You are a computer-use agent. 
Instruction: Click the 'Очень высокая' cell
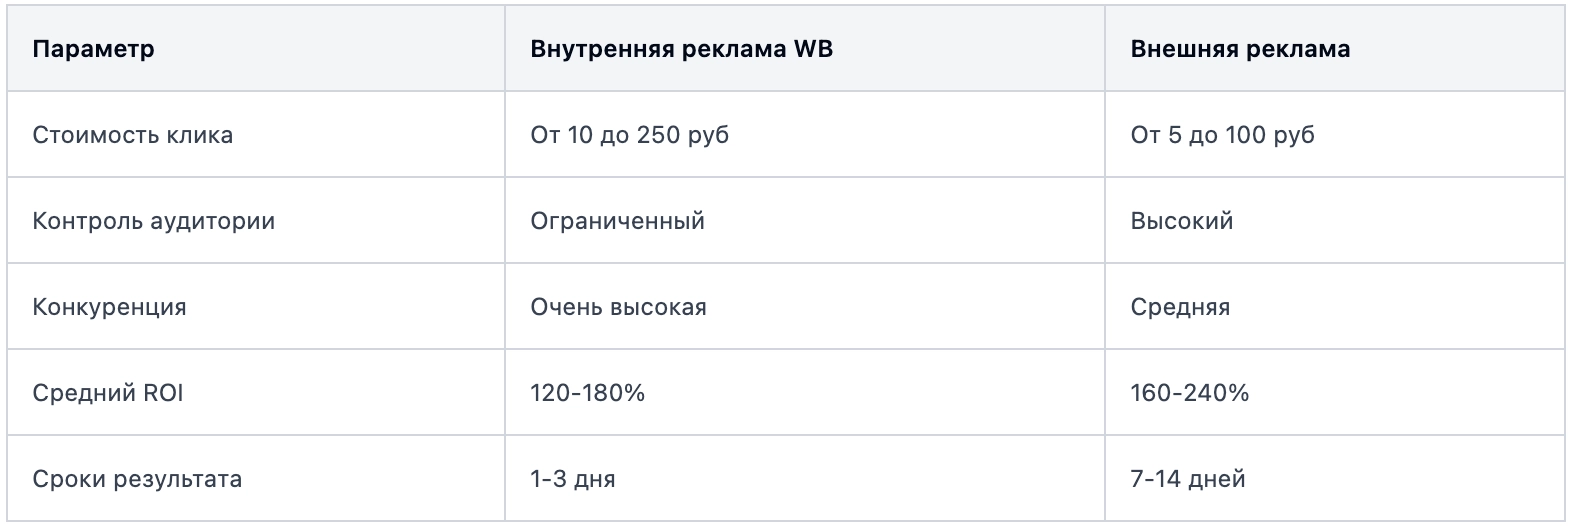(x=619, y=307)
